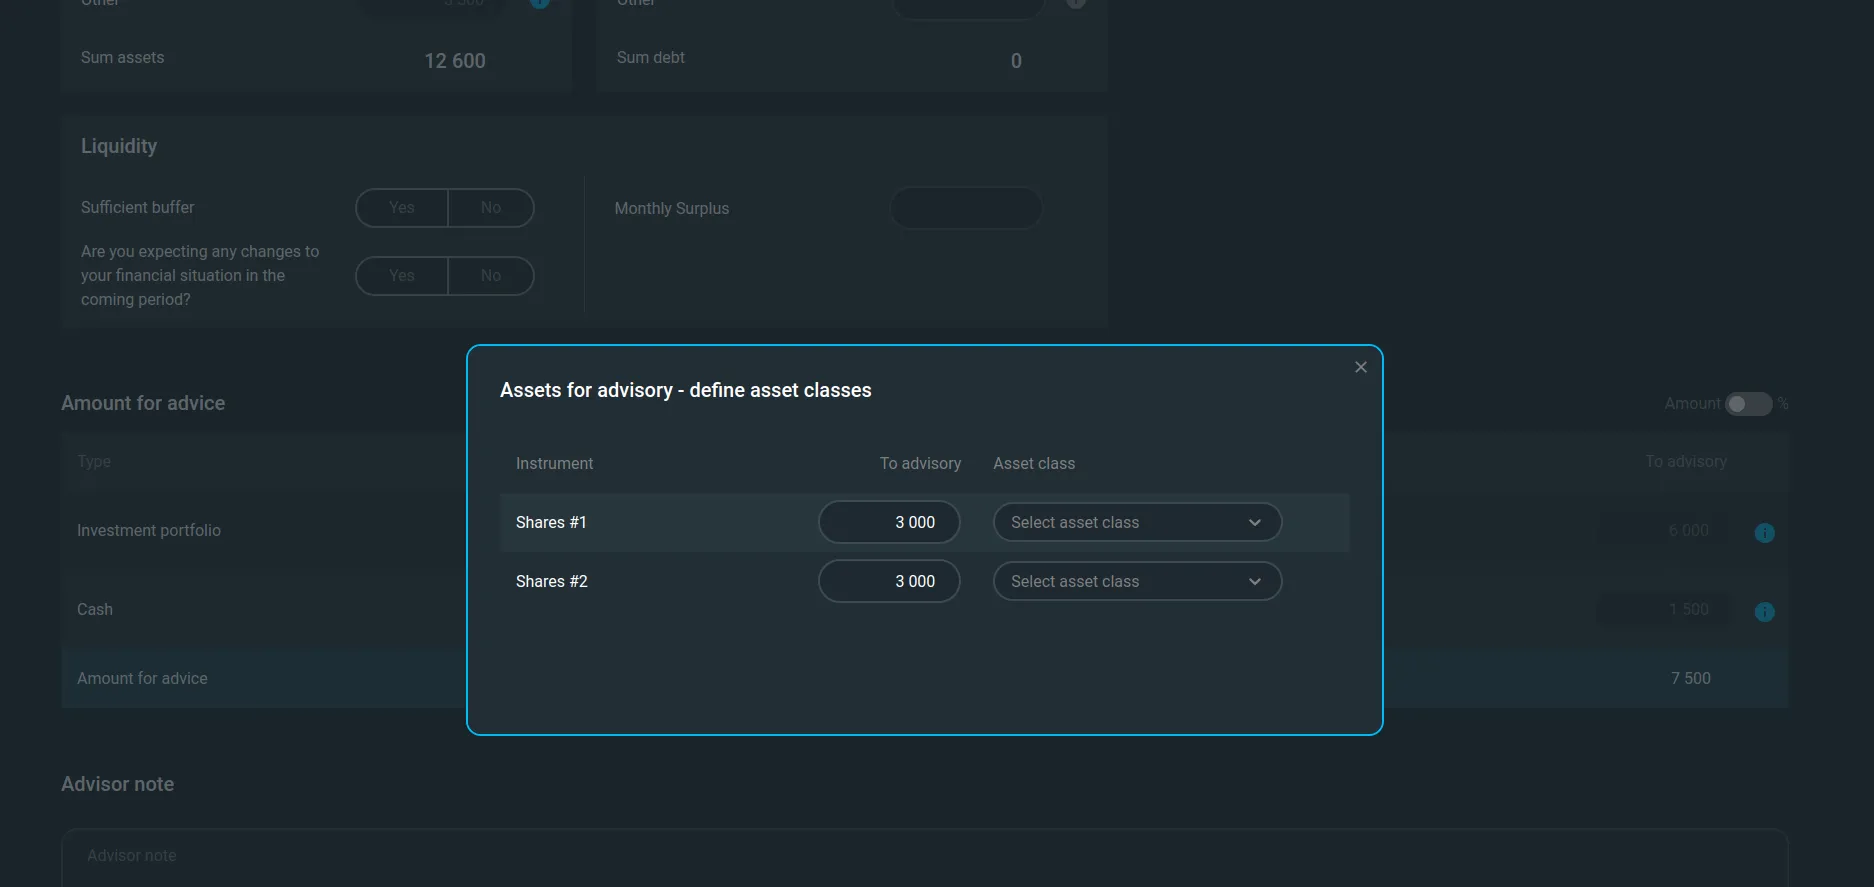1874x887 pixels.
Task: Click the Sum assets value 12 600
Action: click(455, 61)
